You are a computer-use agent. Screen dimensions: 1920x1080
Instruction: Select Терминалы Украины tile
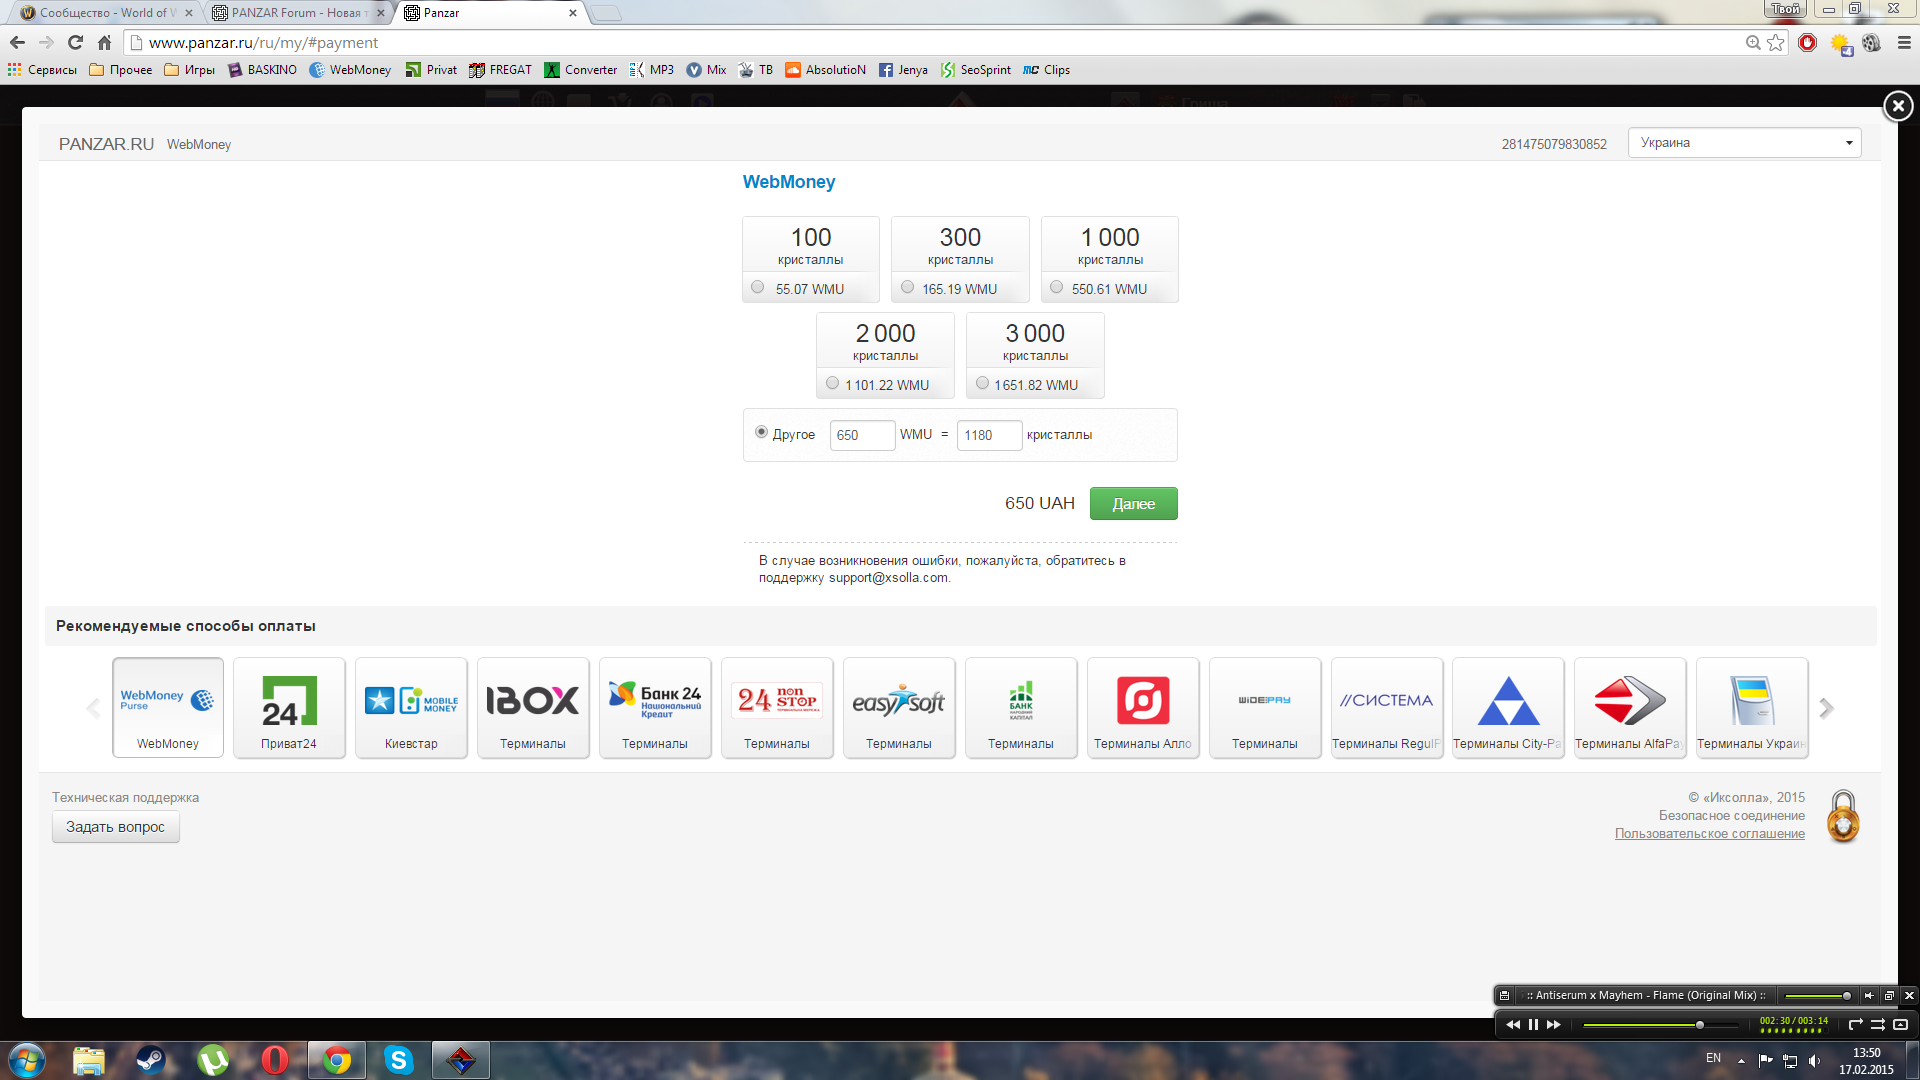[x=1752, y=707]
